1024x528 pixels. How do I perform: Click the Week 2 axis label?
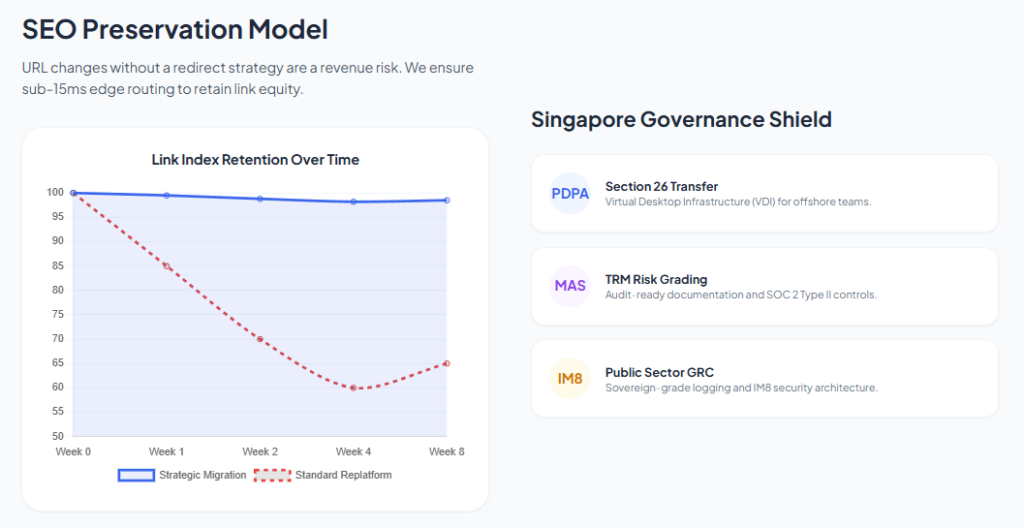pos(260,452)
